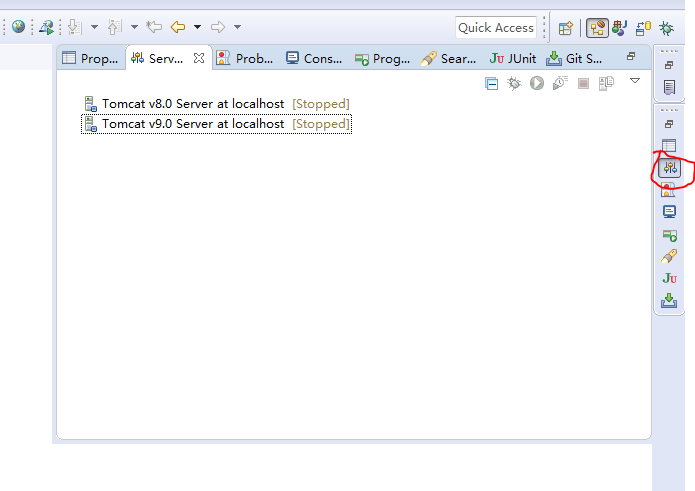Stop the server with square icon

[583, 83]
